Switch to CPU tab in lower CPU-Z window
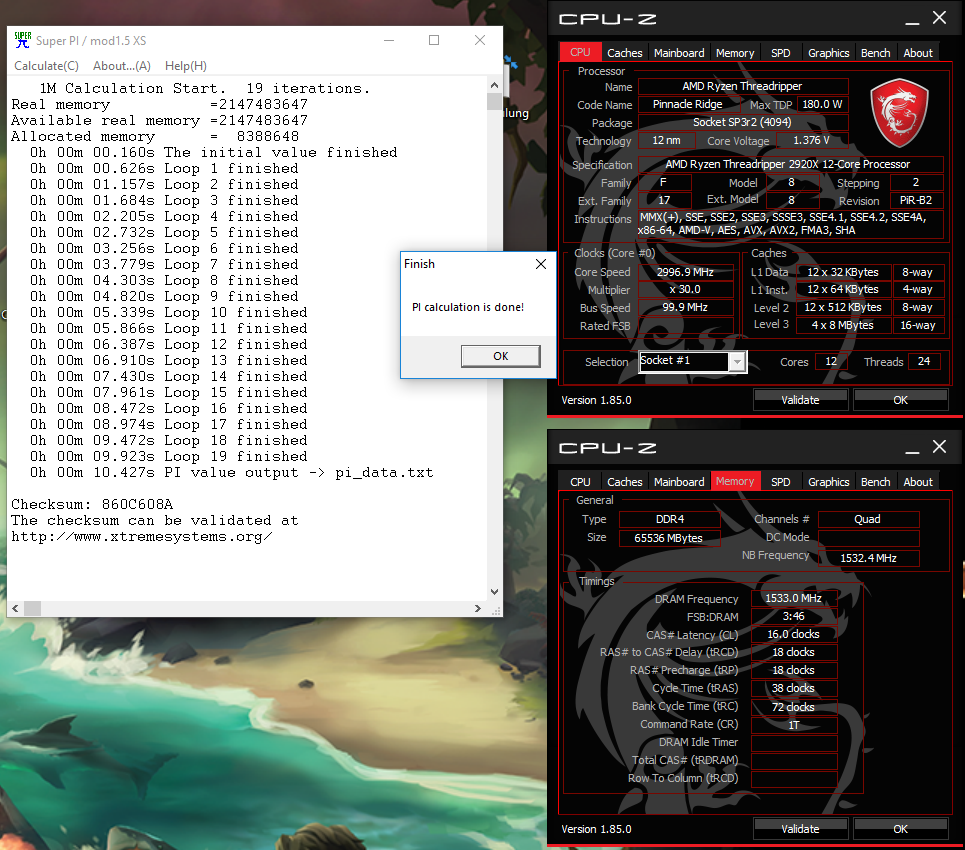965x850 pixels. 580,482
